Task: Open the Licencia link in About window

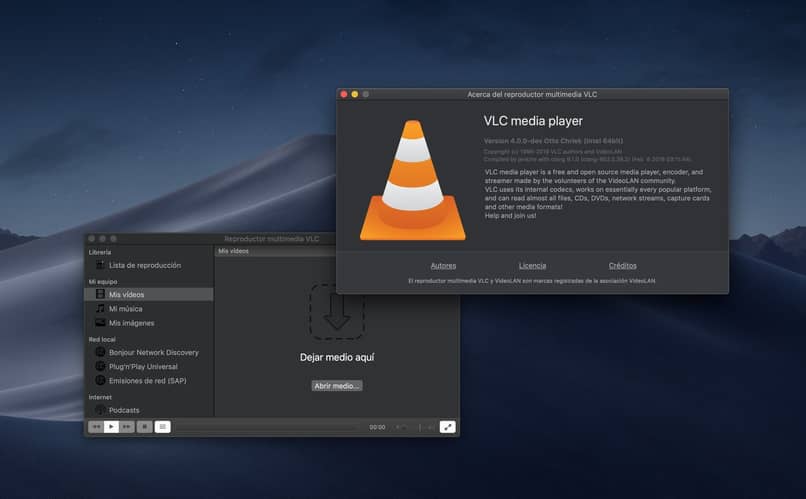Action: [532, 266]
